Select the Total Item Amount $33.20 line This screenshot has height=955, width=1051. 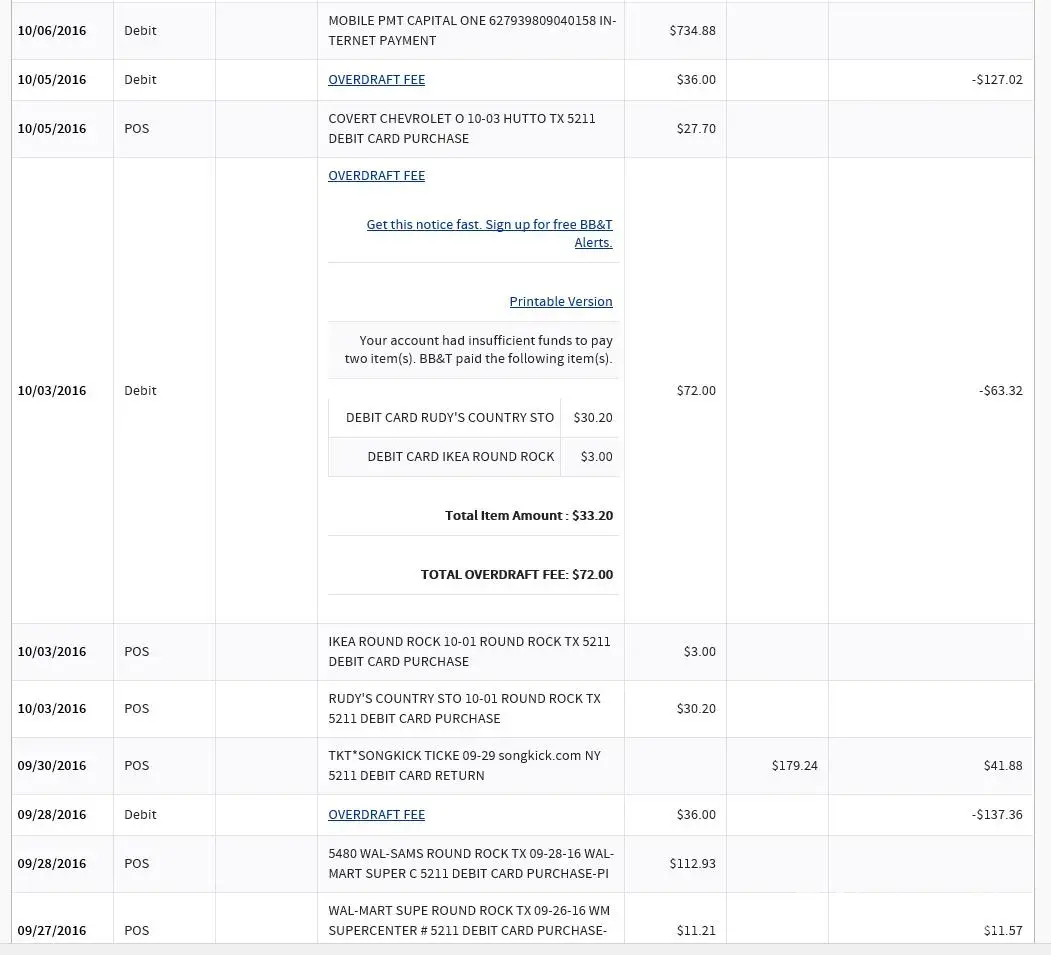[528, 516]
